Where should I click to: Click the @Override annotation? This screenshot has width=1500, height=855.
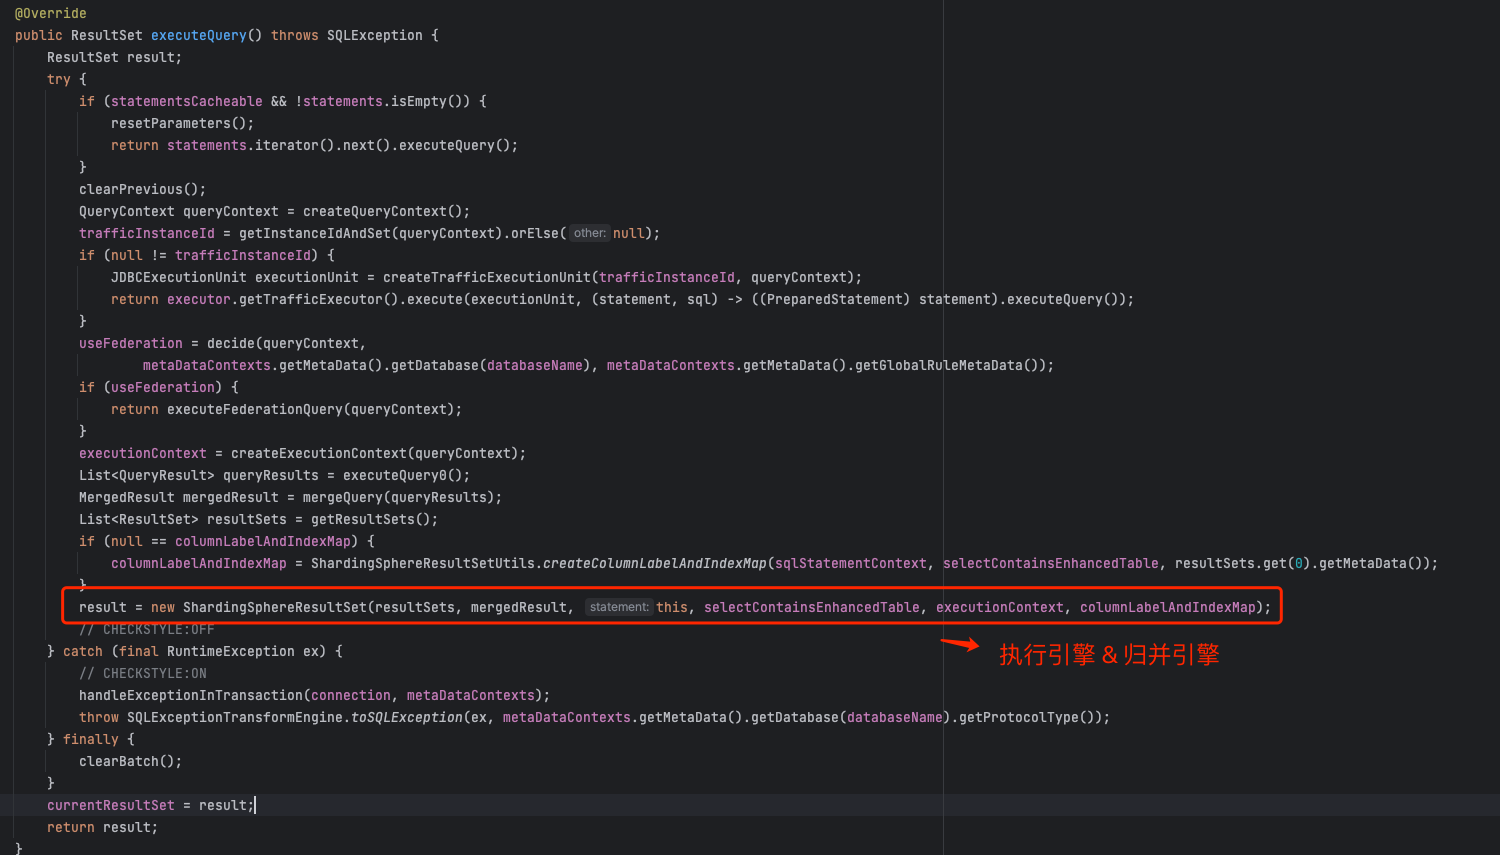point(50,13)
